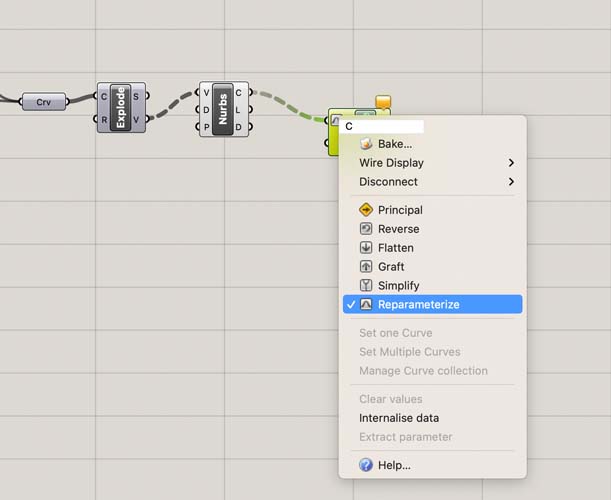Viewport: 611px width, 500px height.
Task: Click the L output of Nurbs
Action: click(238, 110)
